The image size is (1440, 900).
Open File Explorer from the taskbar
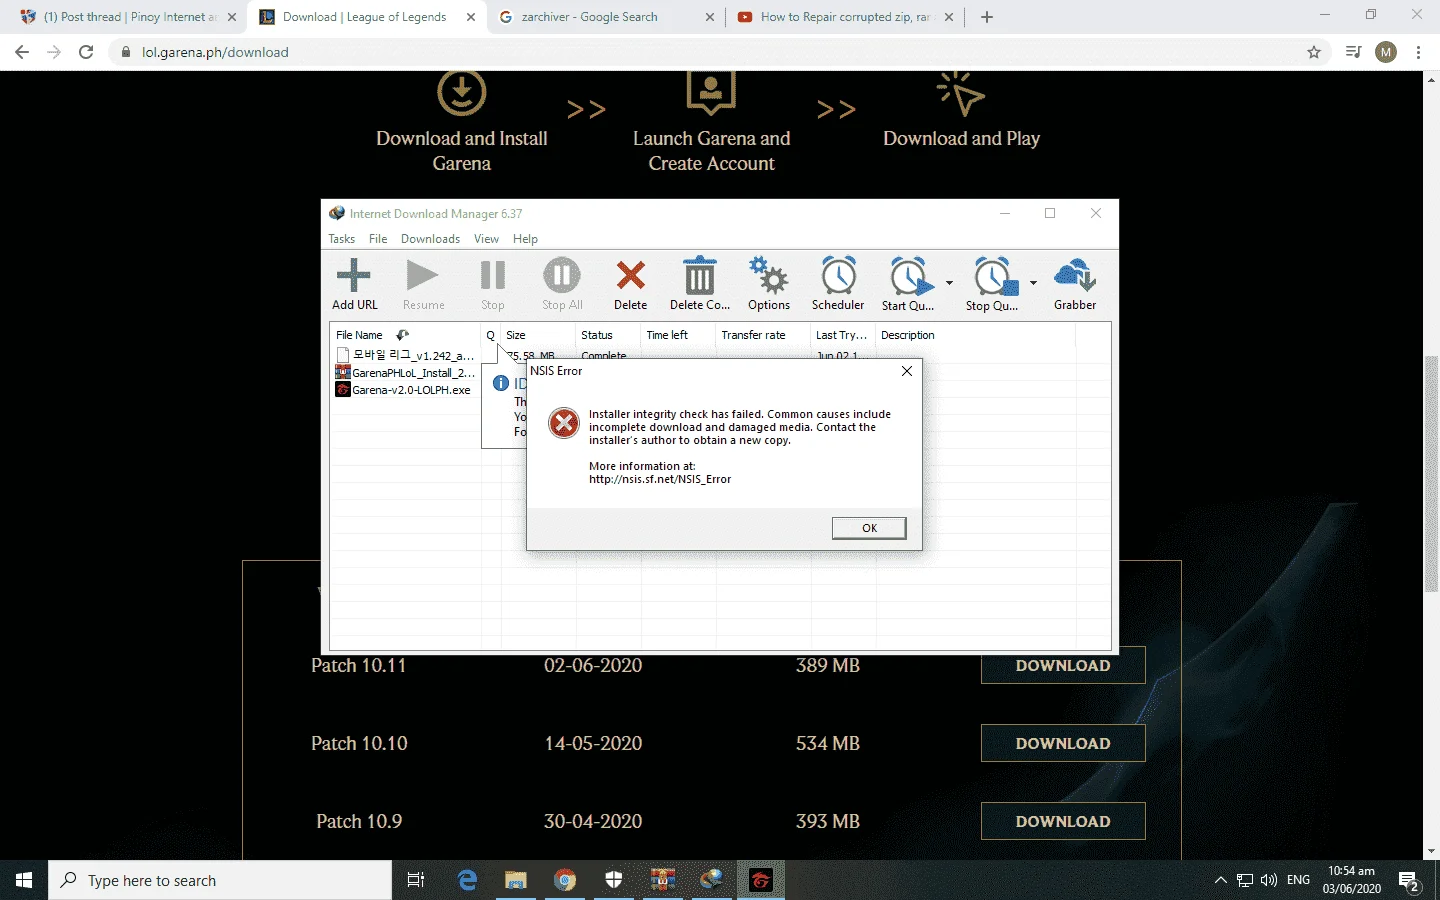pos(515,880)
